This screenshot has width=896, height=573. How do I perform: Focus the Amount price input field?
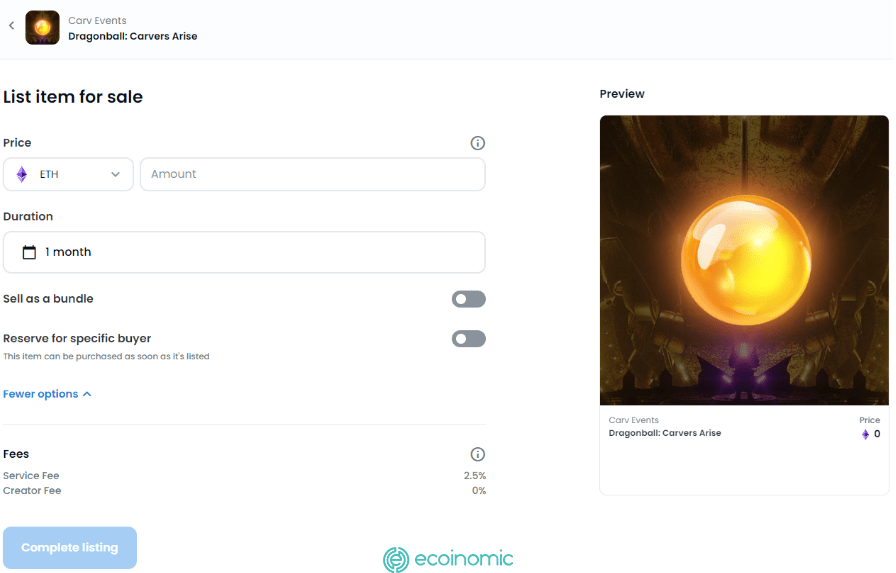(313, 174)
